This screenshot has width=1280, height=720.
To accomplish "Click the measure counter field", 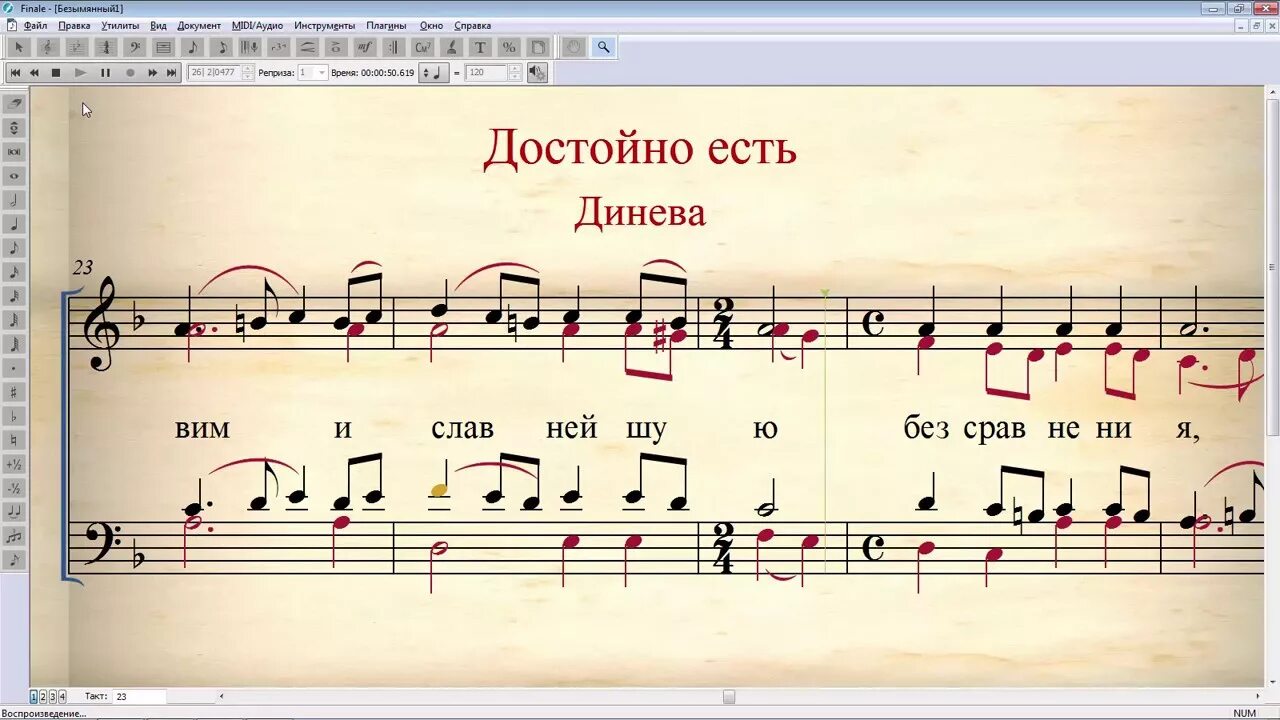I will pos(214,73).
